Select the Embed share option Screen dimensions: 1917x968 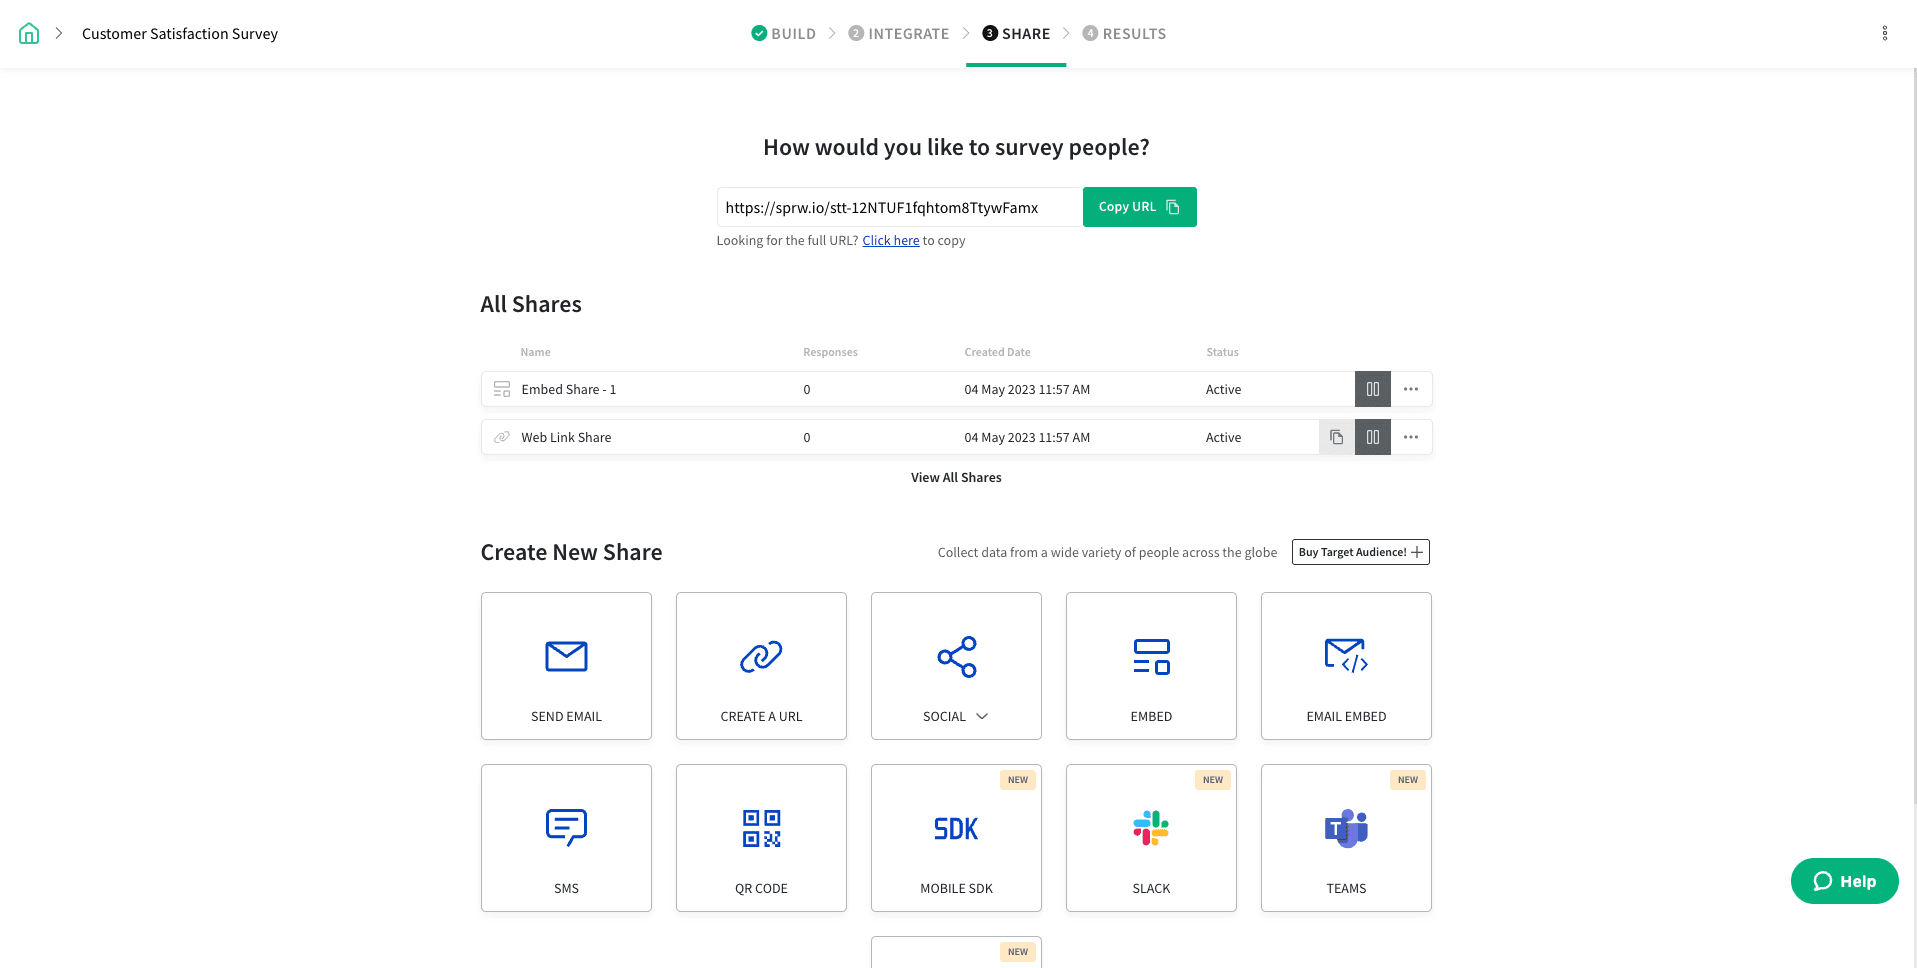(1151, 666)
